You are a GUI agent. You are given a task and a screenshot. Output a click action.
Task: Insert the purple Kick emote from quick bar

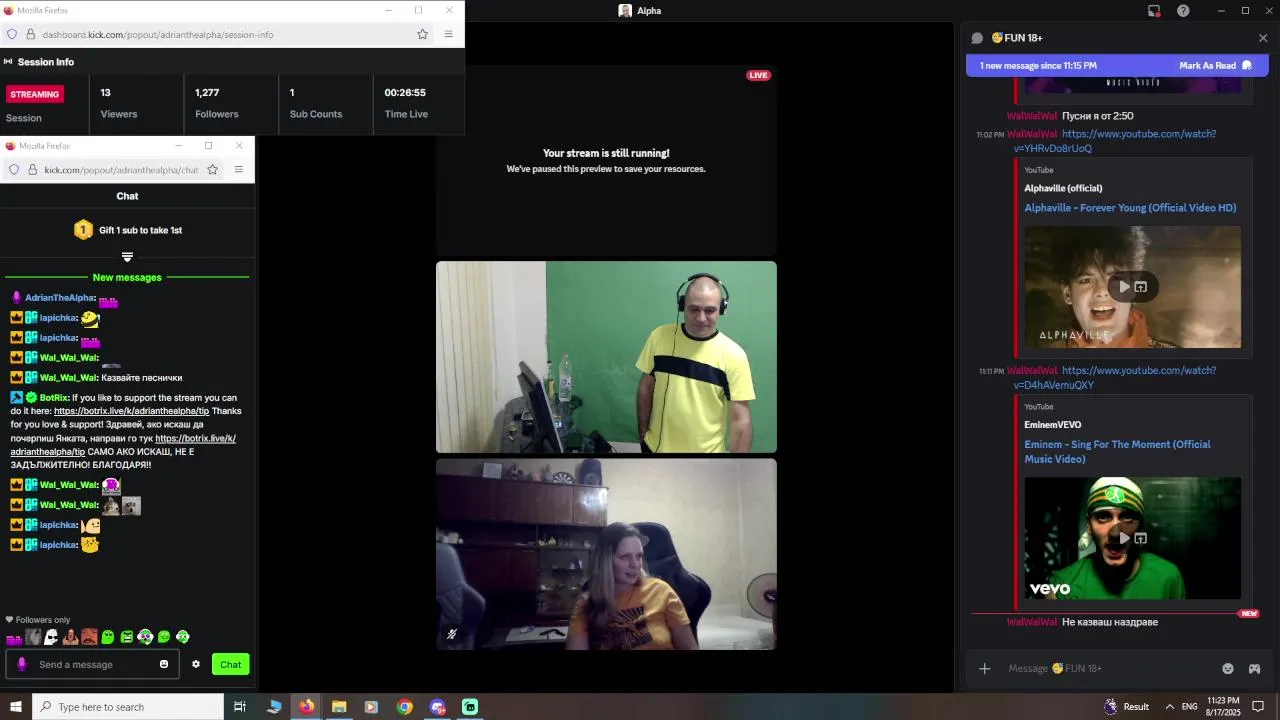tap(14, 638)
